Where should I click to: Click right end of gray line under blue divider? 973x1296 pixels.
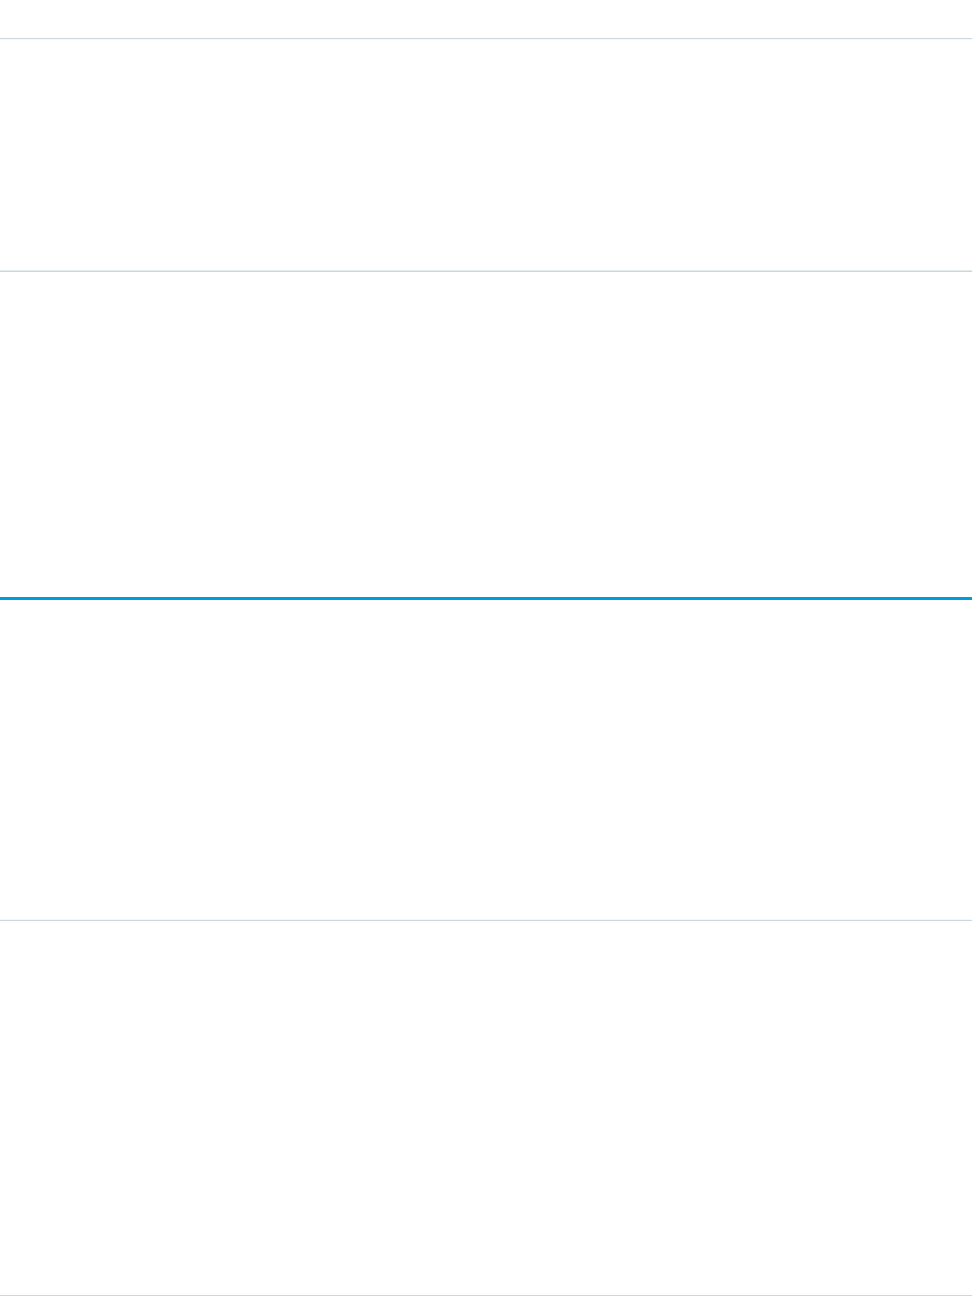(x=967, y=920)
